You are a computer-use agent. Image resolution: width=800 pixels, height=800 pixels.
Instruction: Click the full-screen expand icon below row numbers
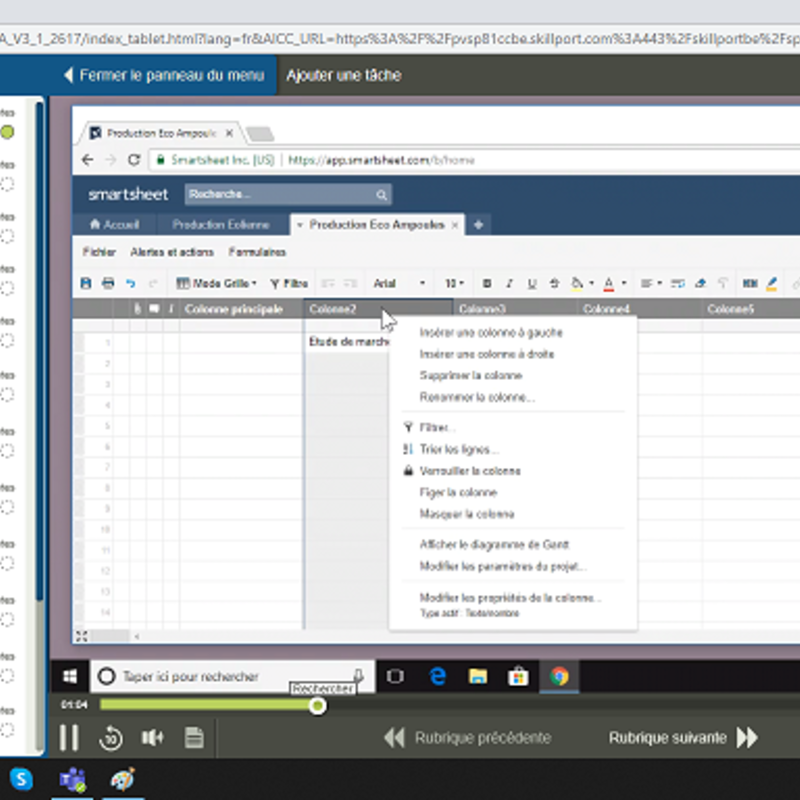(82, 636)
